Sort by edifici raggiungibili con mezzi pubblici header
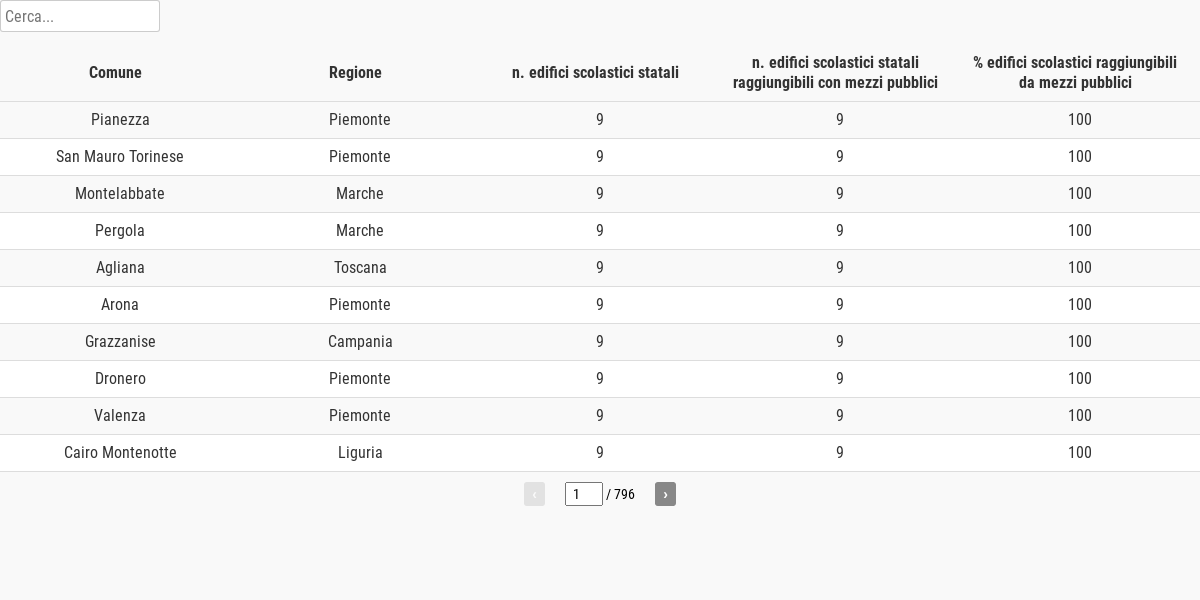The width and height of the screenshot is (1200, 600). [835, 72]
